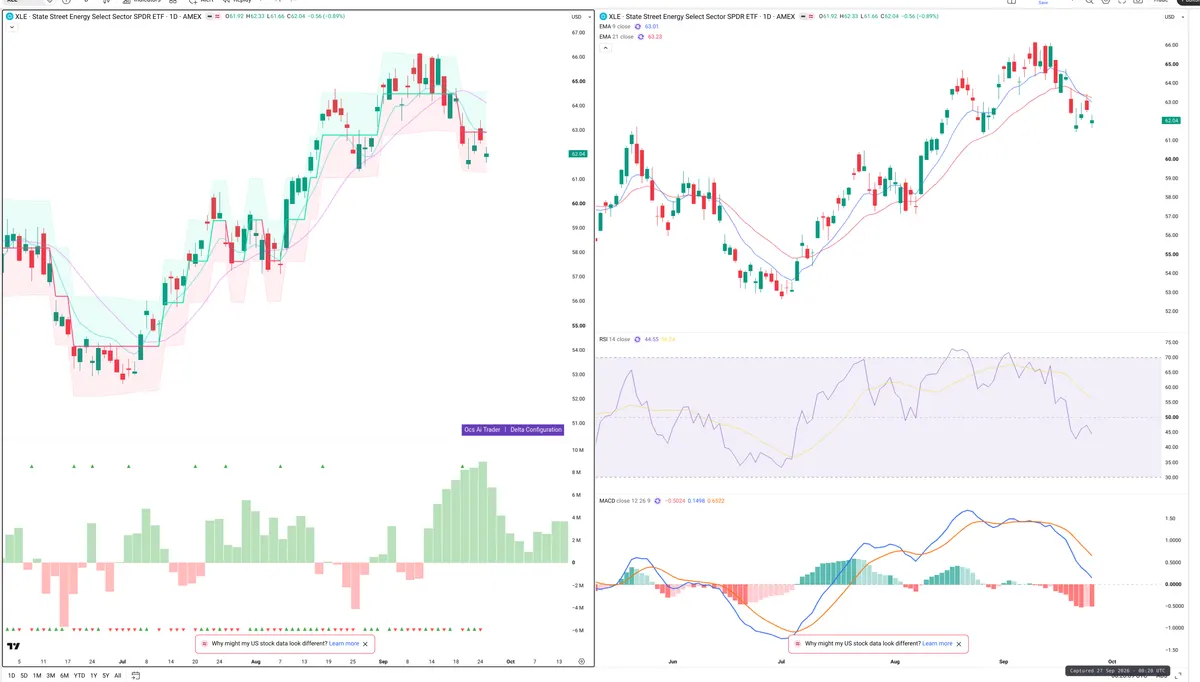Select the 5D time range
Screen dimensions: 1200x682
click(24, 675)
